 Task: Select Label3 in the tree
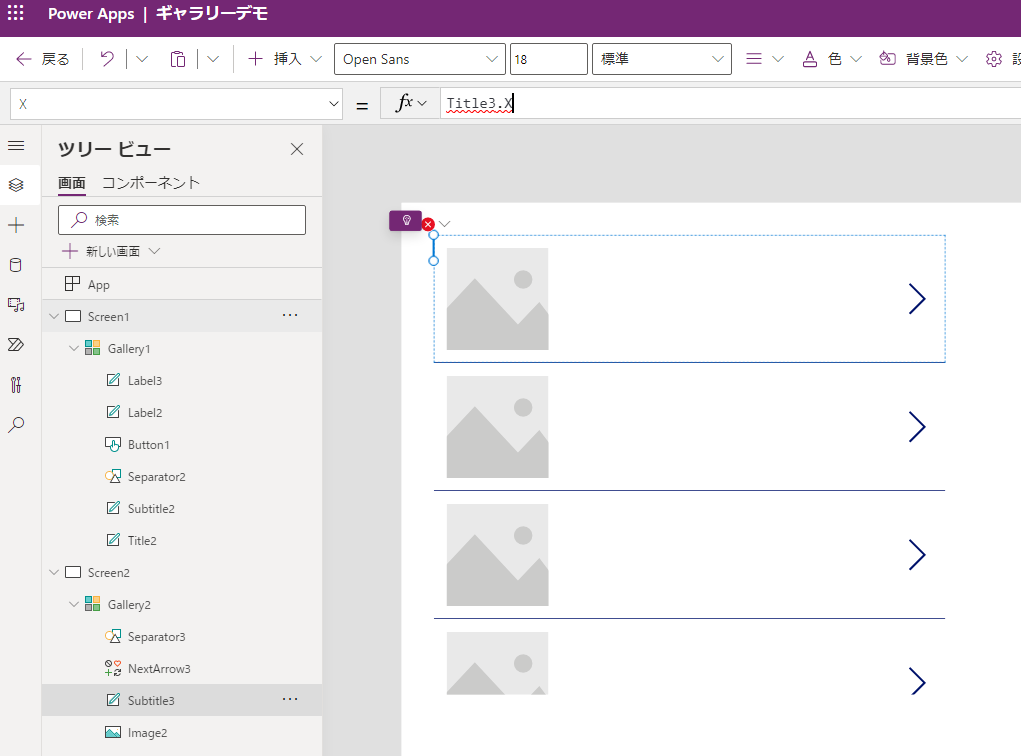point(145,380)
